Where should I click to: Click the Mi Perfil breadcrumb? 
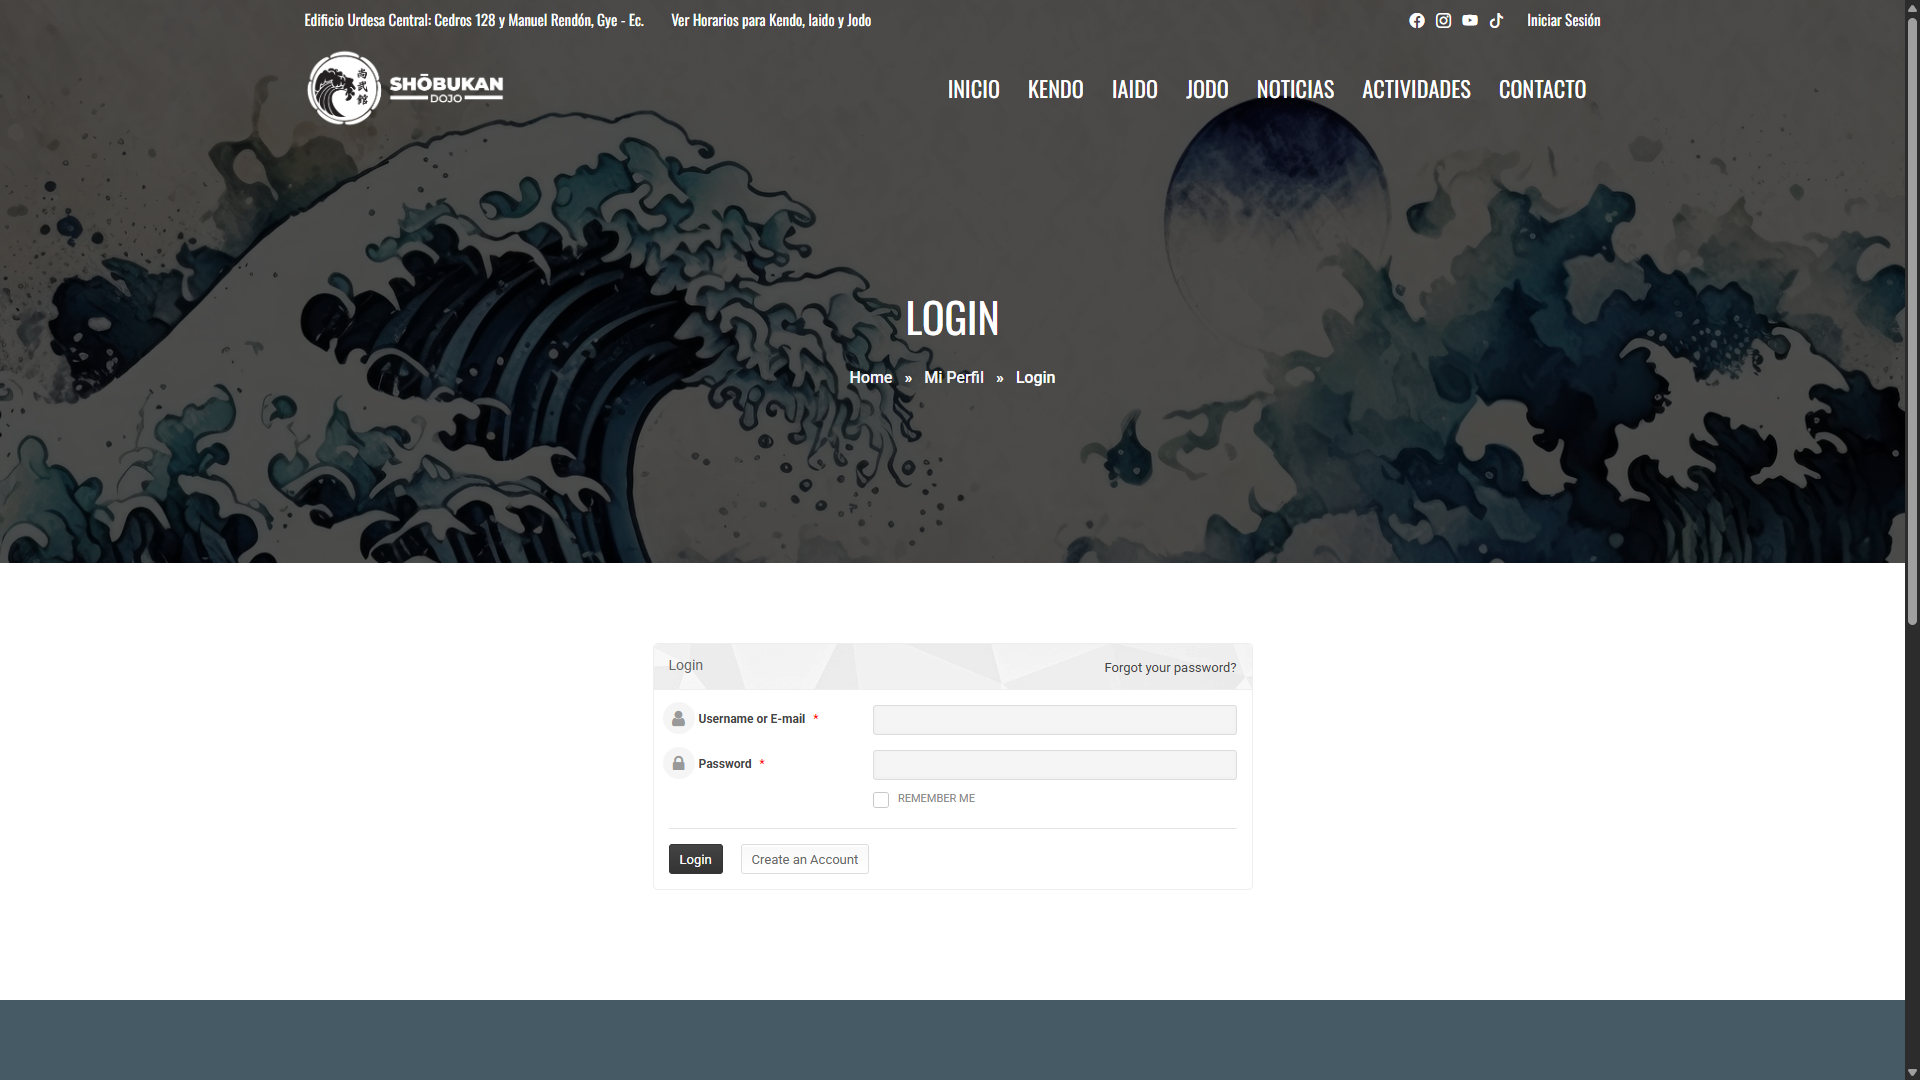point(953,377)
